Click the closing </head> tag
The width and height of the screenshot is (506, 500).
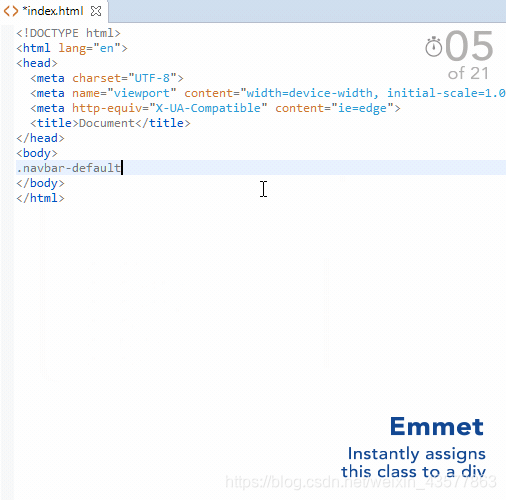tap(40, 138)
